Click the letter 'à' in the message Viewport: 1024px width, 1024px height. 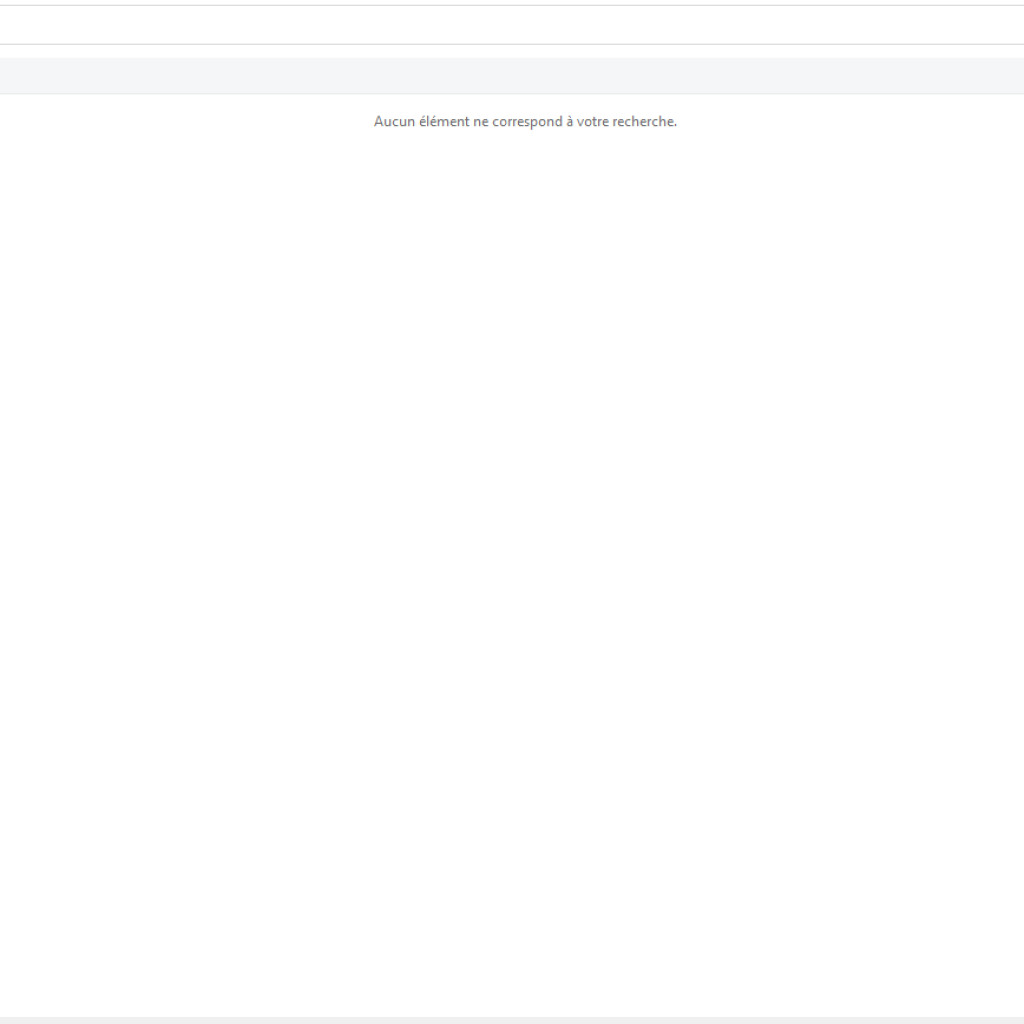coord(569,122)
